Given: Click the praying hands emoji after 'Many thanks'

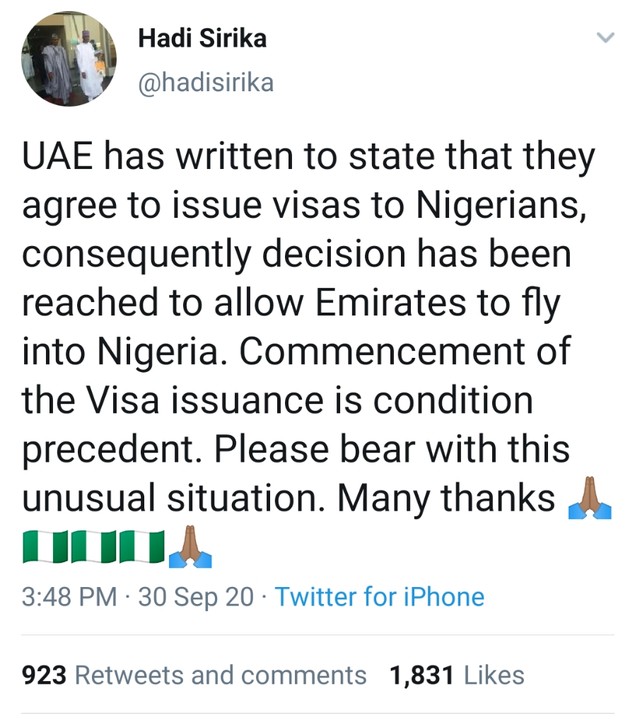Looking at the screenshot, I should pyautogui.click(x=589, y=497).
